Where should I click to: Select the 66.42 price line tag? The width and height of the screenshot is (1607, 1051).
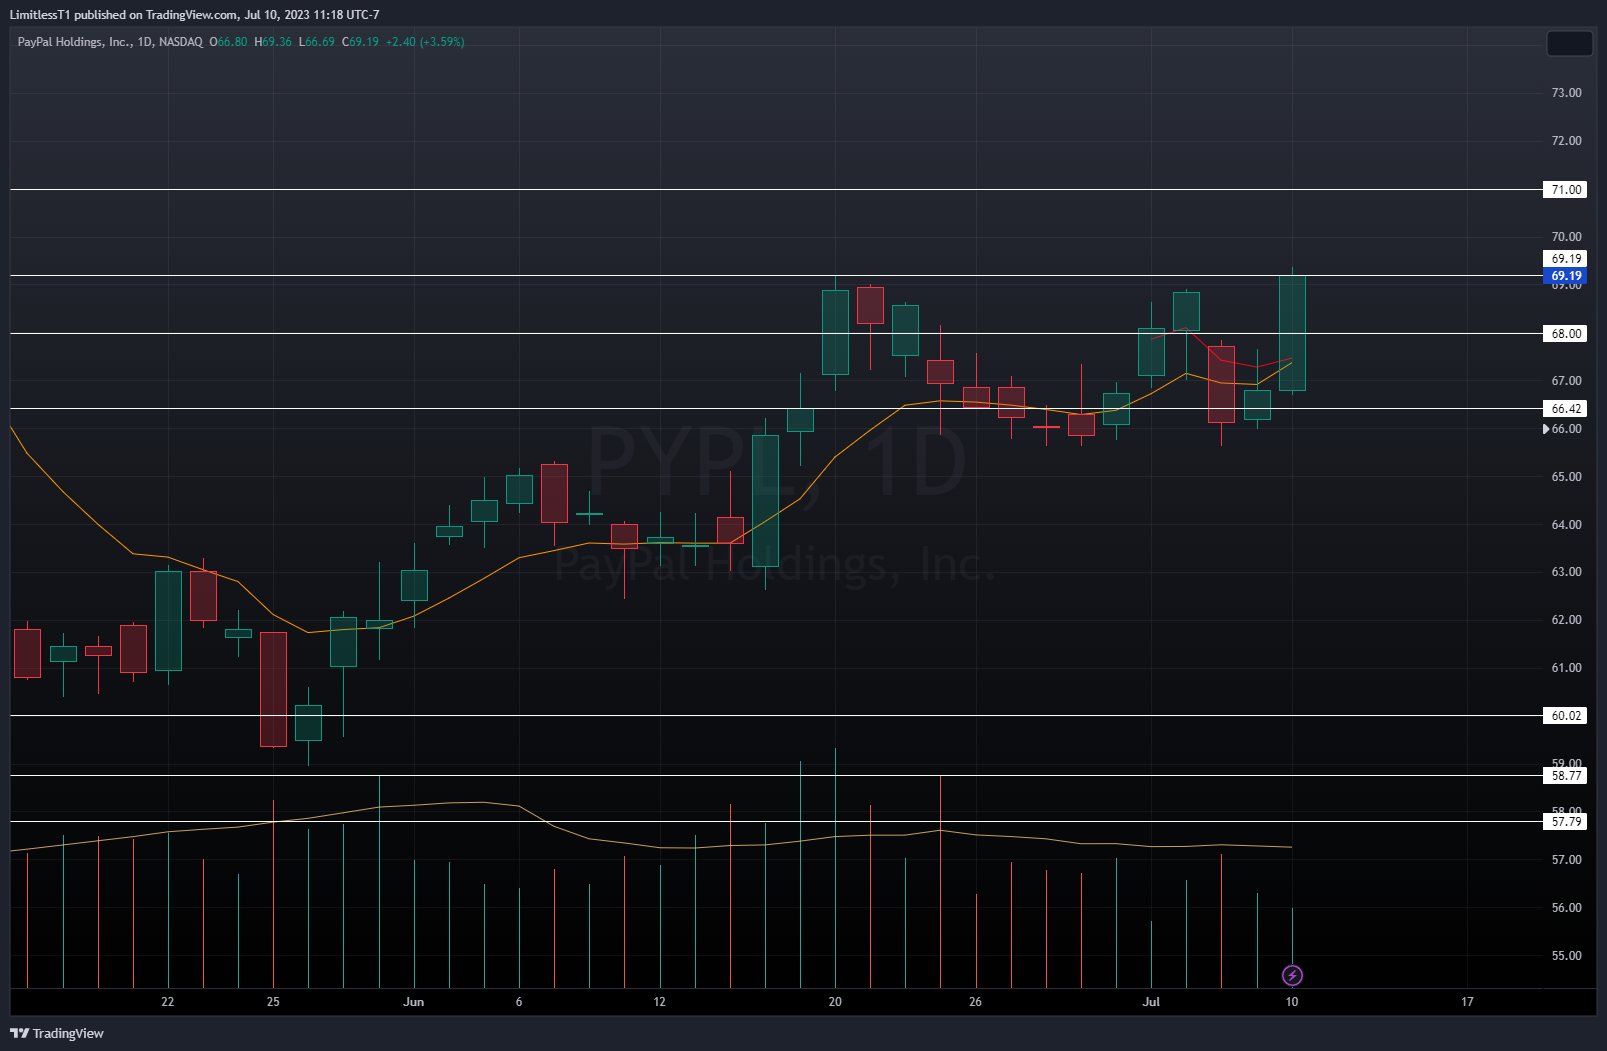tap(1565, 408)
